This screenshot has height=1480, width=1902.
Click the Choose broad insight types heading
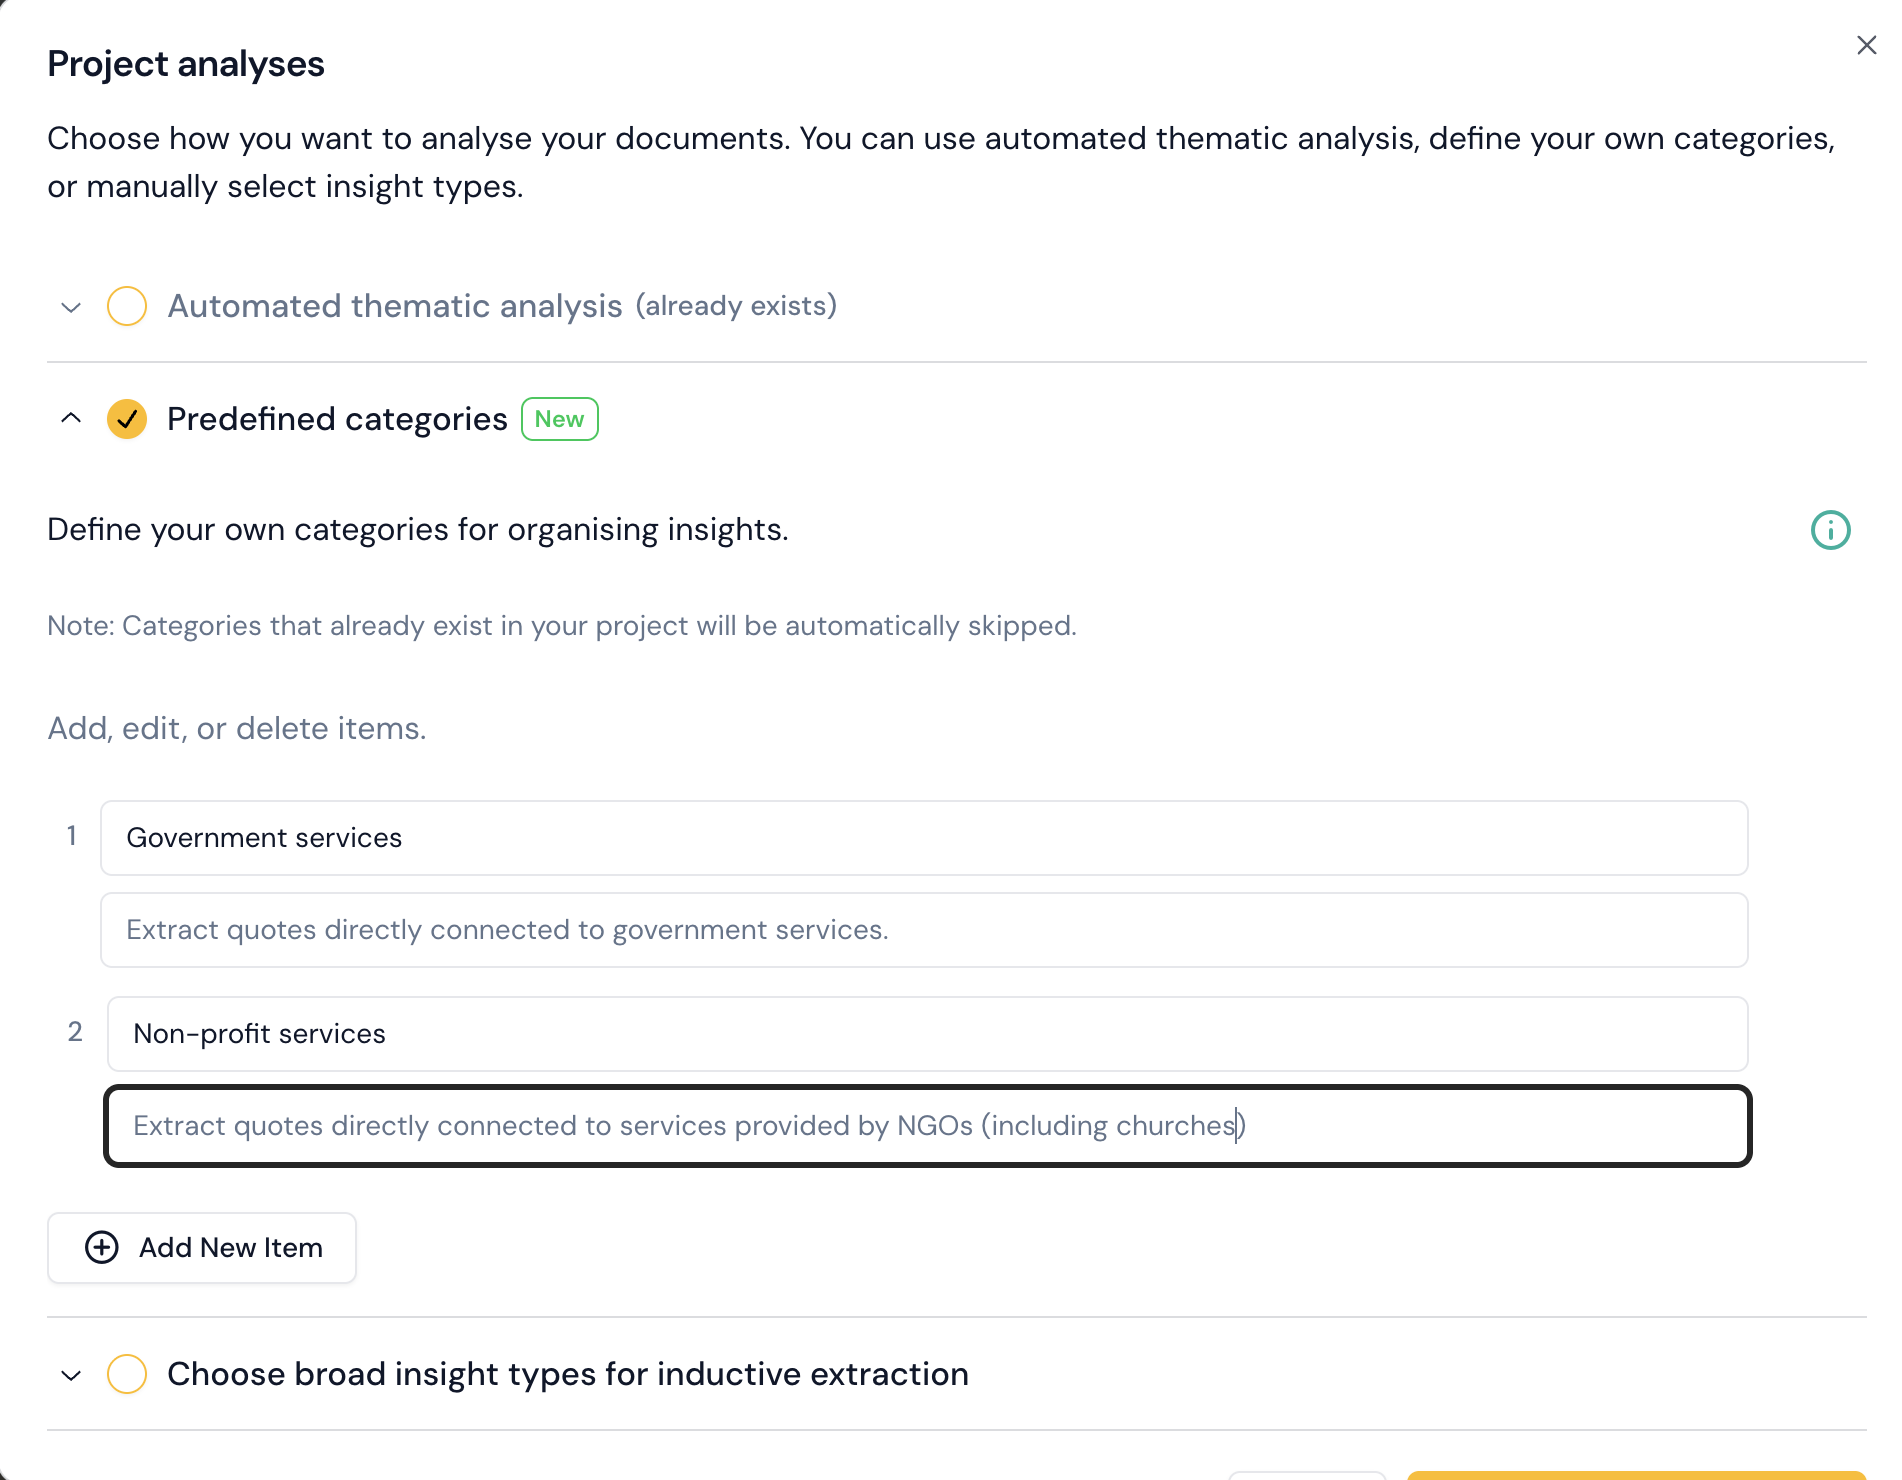tap(567, 1374)
